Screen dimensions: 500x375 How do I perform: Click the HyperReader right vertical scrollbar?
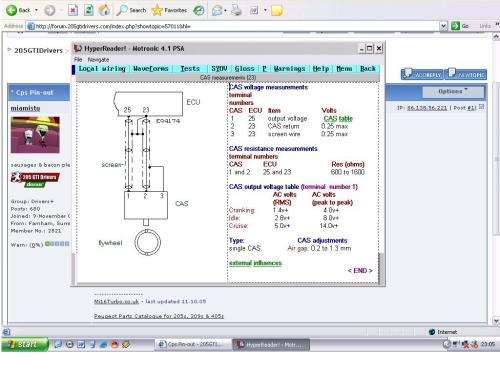pos(382,268)
